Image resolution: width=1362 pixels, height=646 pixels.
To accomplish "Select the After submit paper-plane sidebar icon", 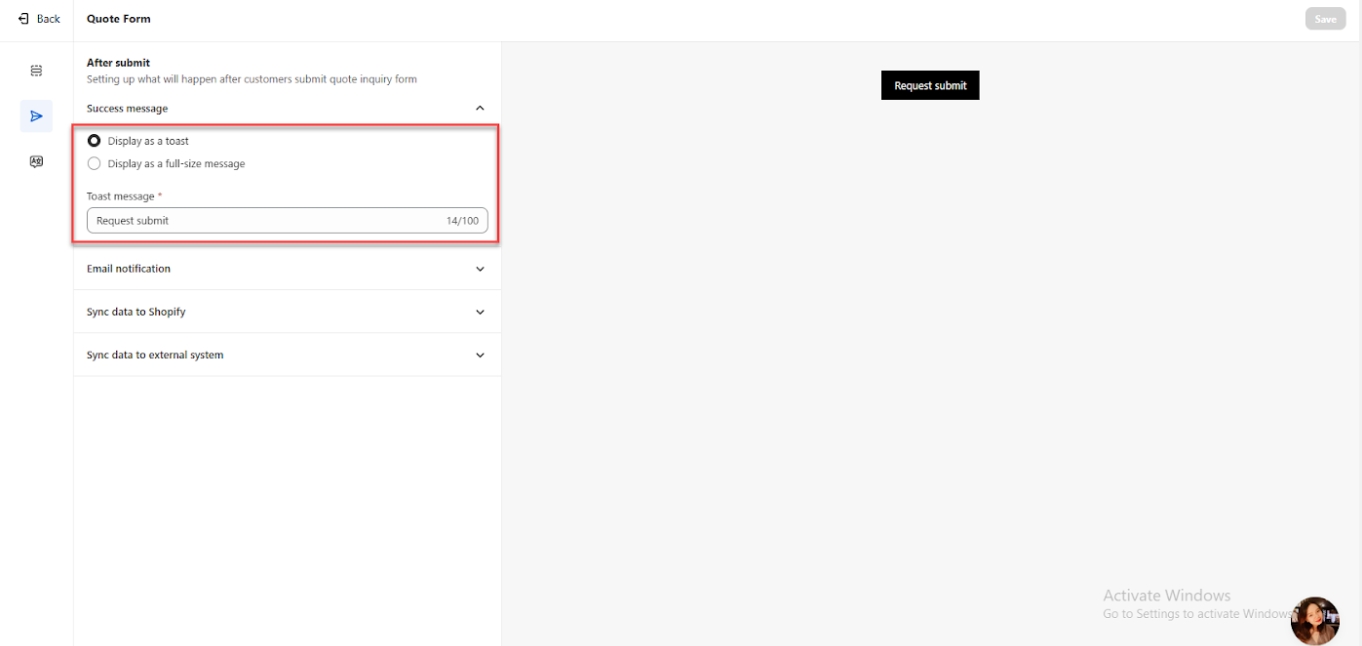I will tap(36, 116).
